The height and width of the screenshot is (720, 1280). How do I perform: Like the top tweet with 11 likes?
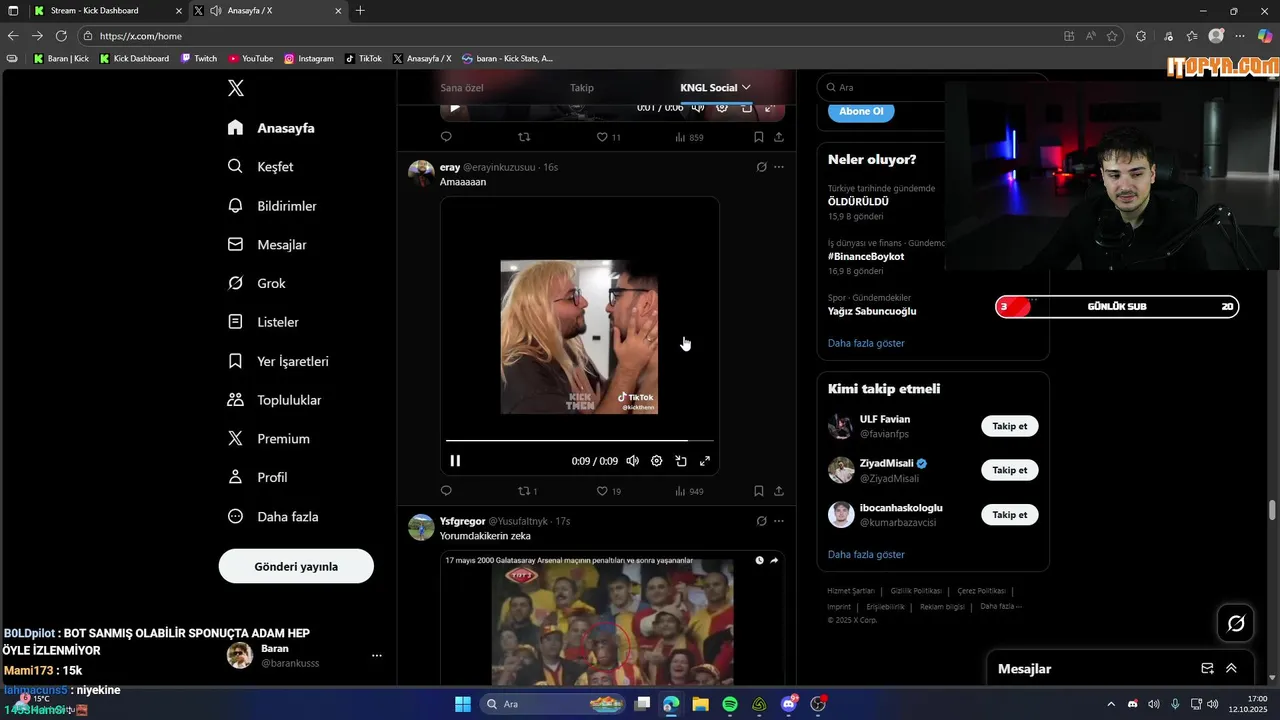tap(608, 137)
